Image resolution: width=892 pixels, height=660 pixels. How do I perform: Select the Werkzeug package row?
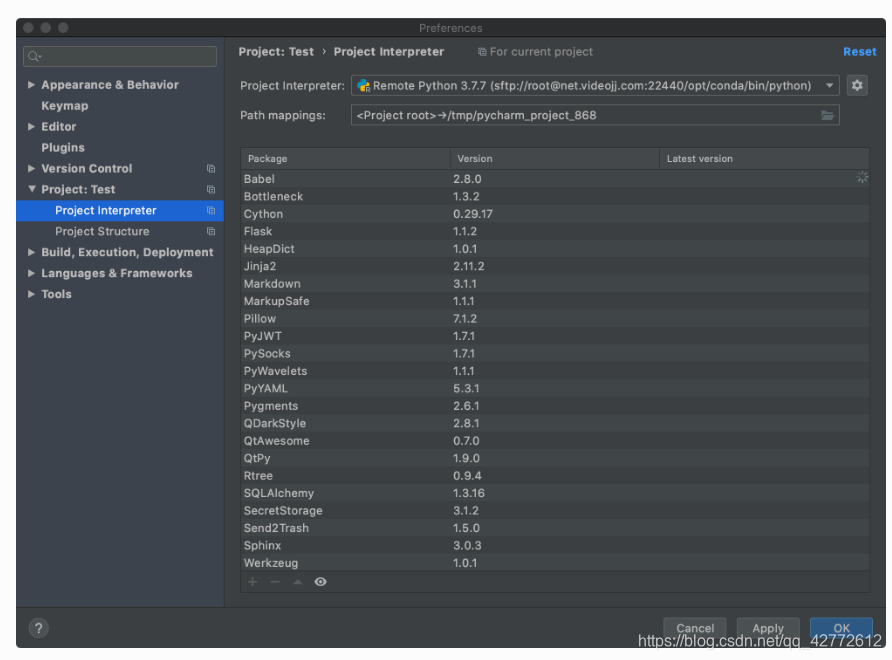[555, 563]
